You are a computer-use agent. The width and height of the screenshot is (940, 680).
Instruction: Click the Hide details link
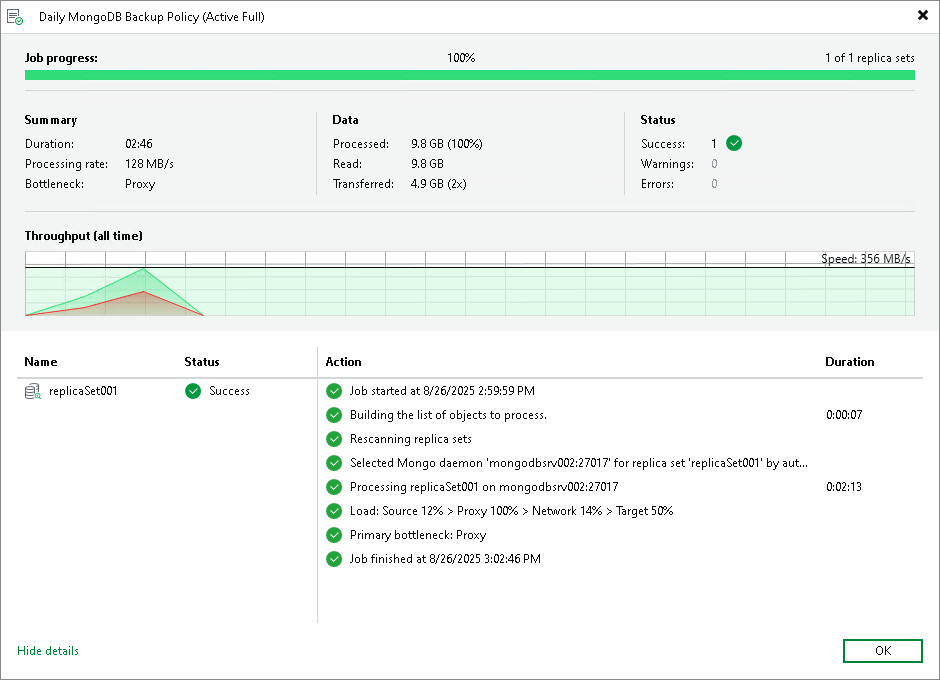(47, 651)
